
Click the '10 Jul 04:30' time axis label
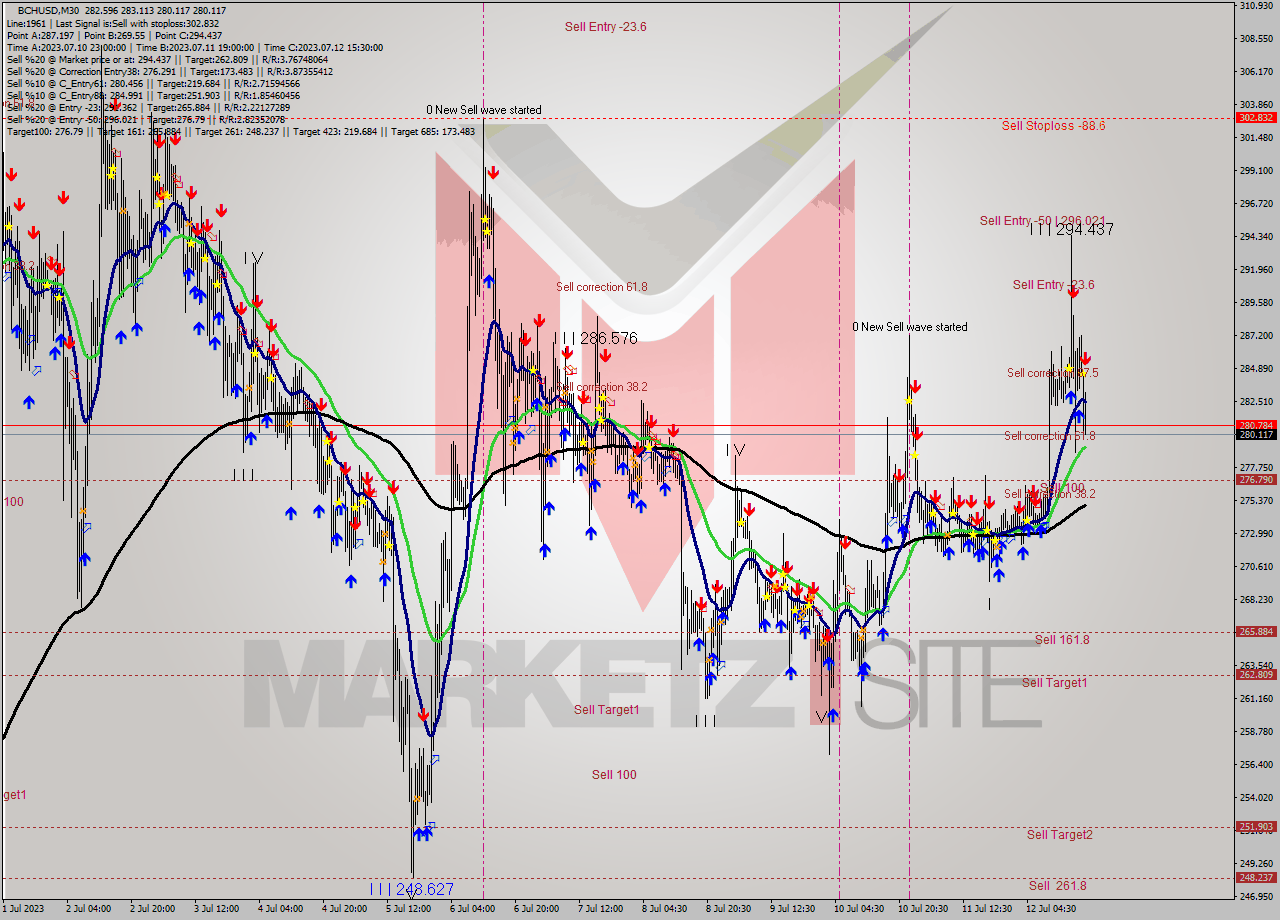[x=858, y=910]
